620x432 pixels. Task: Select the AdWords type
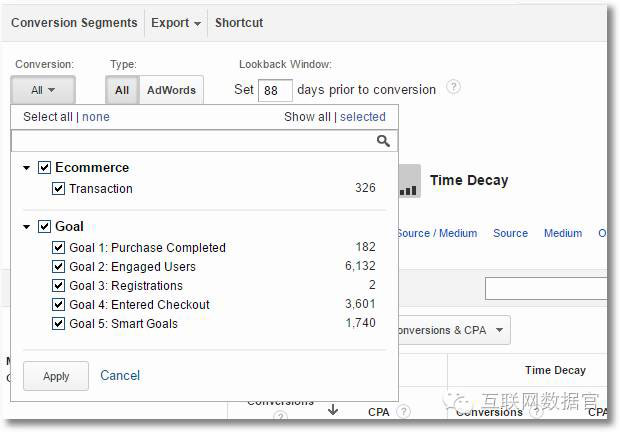point(172,90)
